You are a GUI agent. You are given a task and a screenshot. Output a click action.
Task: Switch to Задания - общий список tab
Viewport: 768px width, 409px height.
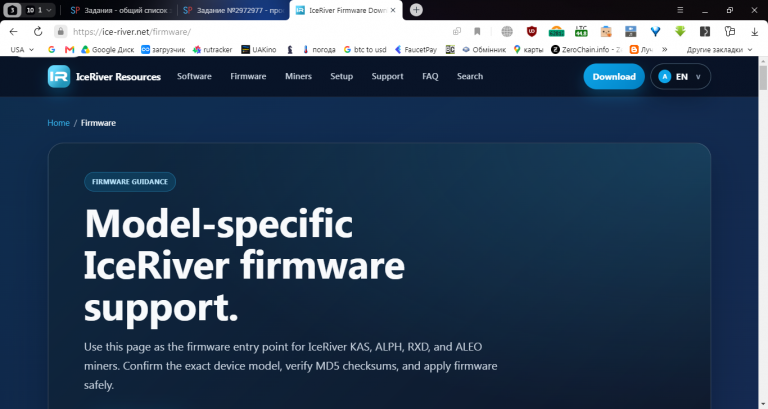(120, 10)
